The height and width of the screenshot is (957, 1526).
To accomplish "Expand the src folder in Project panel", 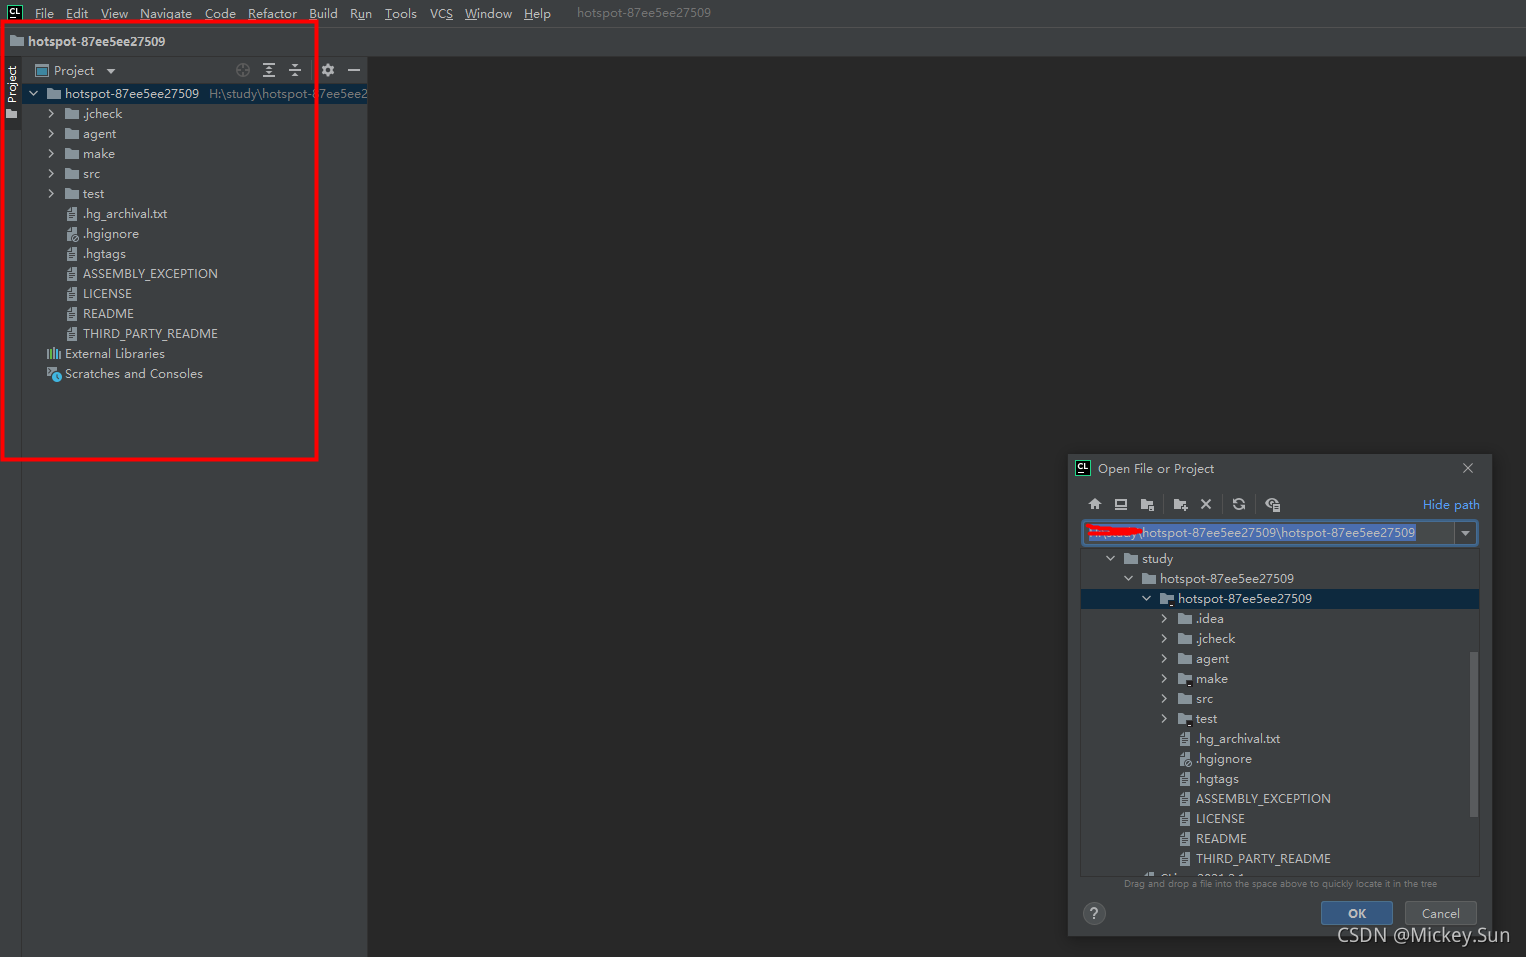I will coord(51,174).
